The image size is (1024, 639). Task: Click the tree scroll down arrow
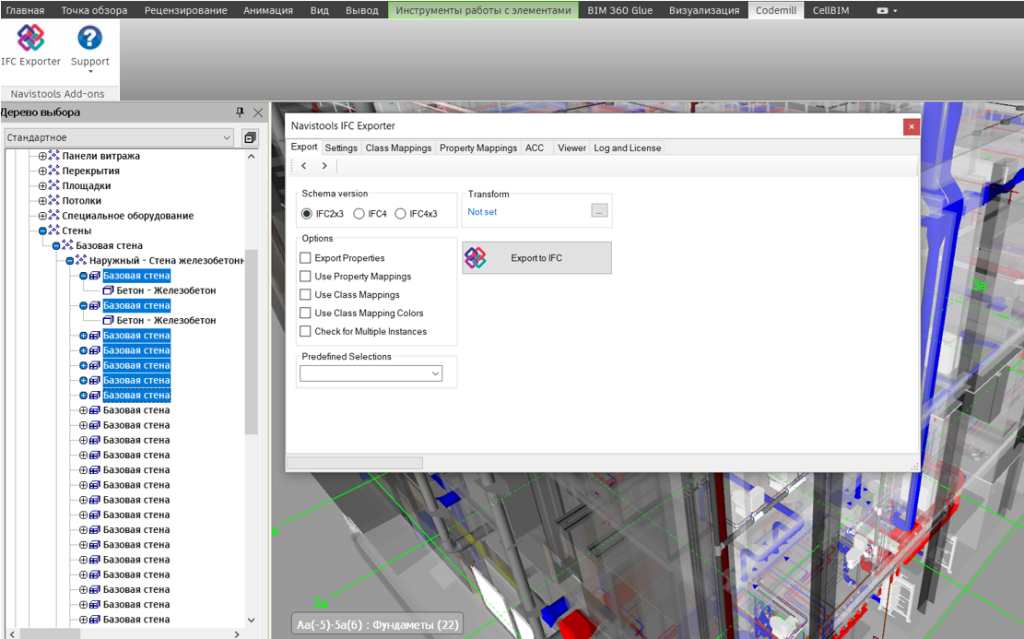pos(251,620)
